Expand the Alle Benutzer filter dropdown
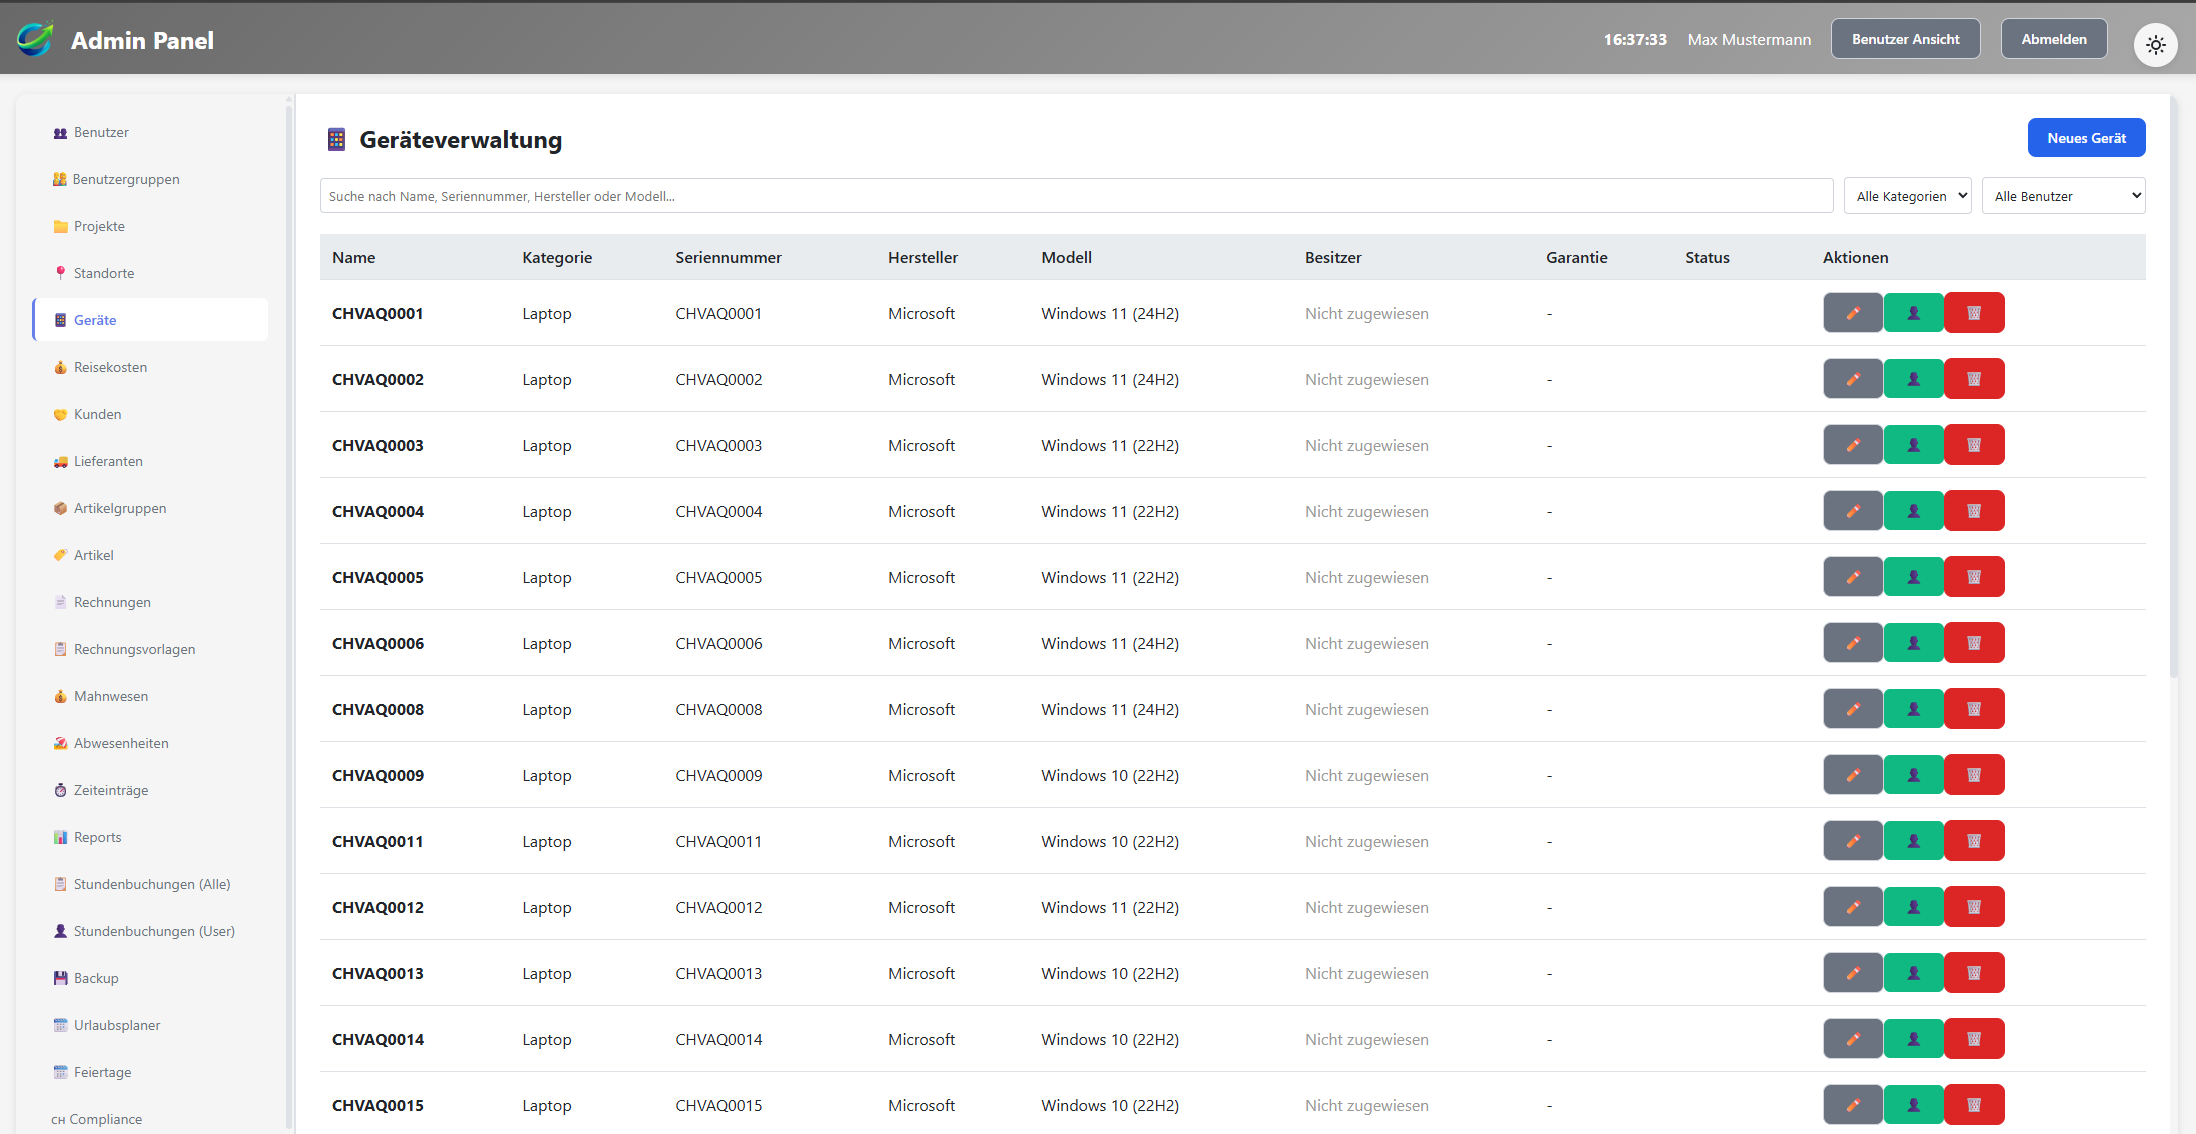Image resolution: width=2196 pixels, height=1134 pixels. [x=2063, y=196]
